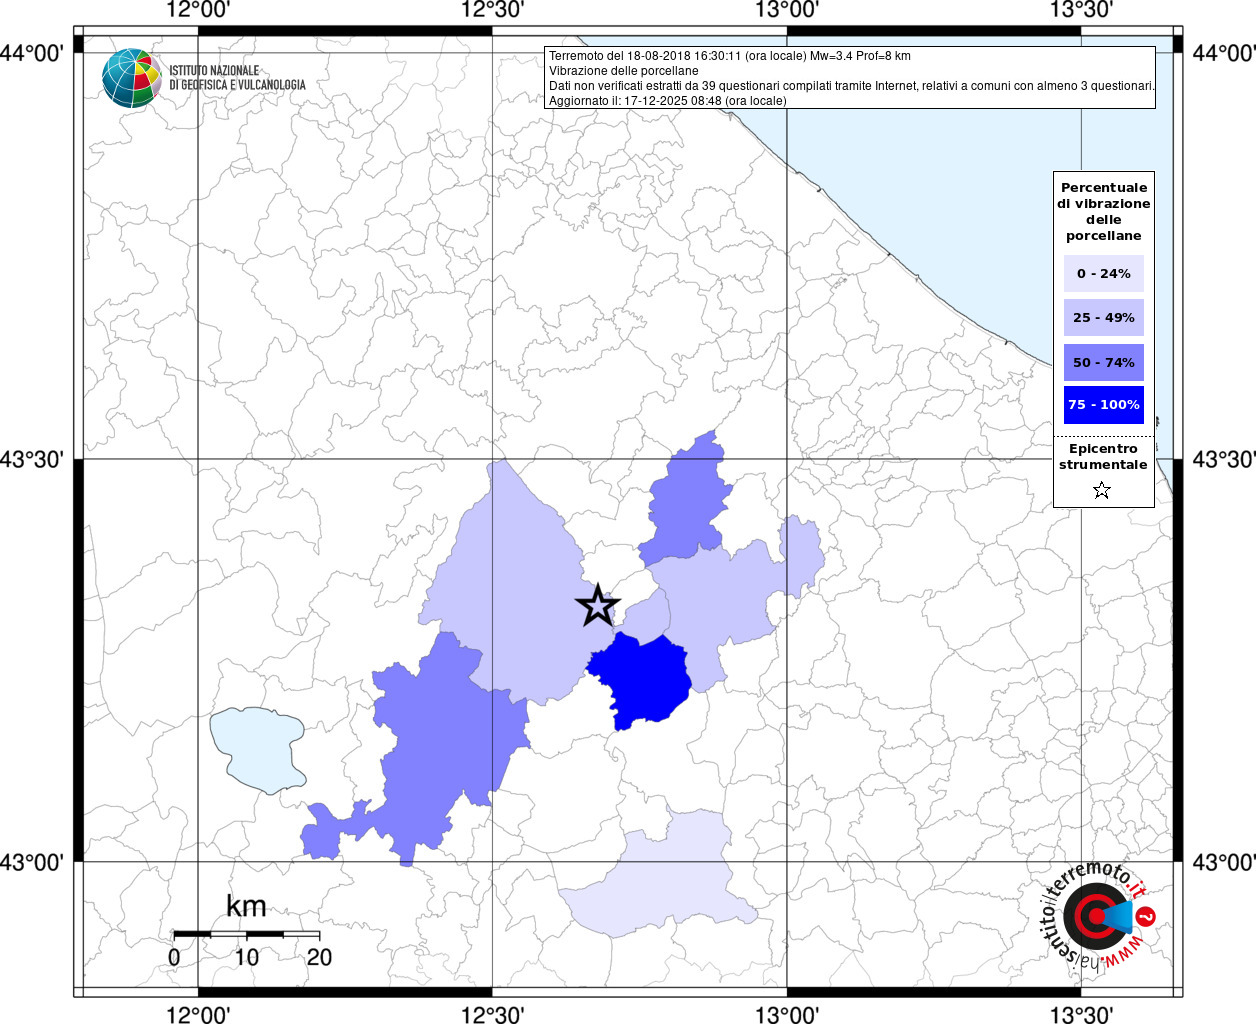Click the scale bar '0' value
Screen dimensions: 1256x1024
coord(174,957)
